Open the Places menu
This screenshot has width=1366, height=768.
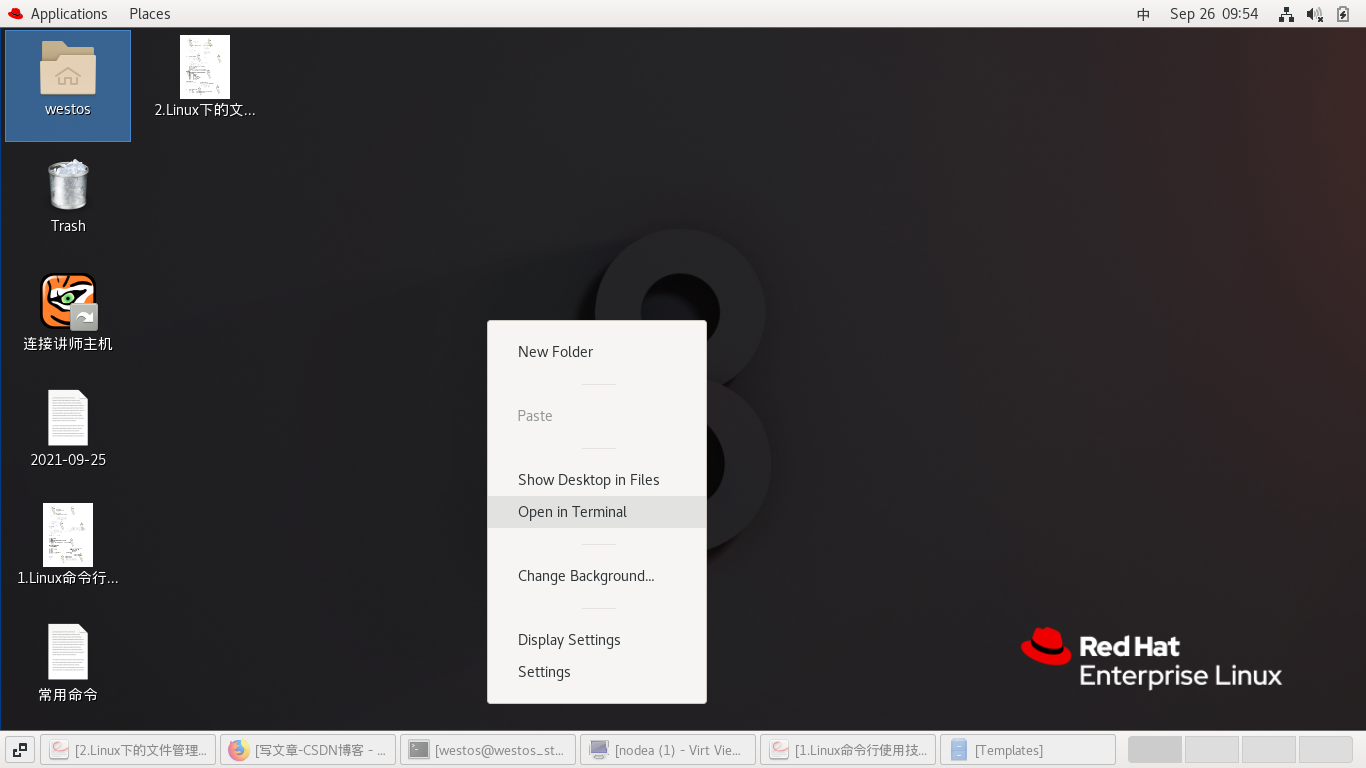(150, 14)
